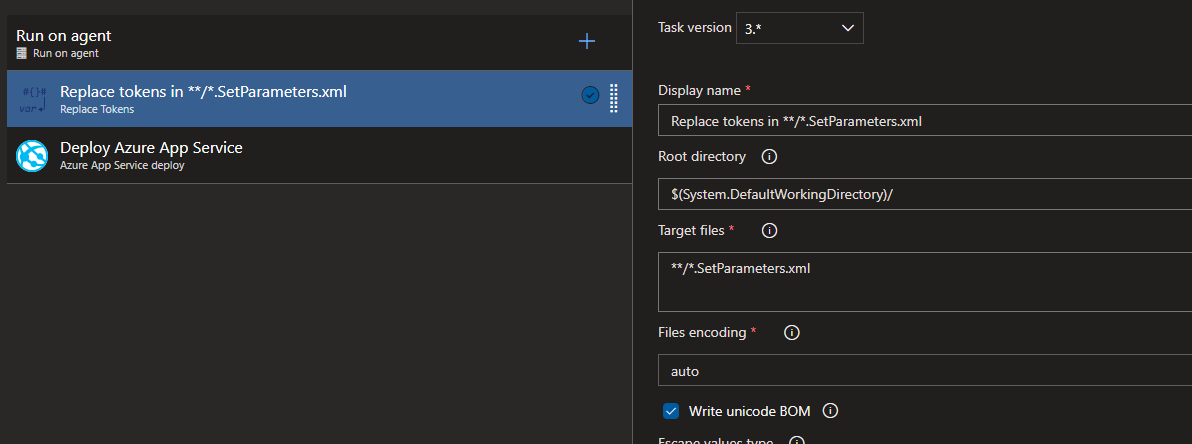This screenshot has height=444, width=1192.
Task: Add a task to Run on agent
Action: 587,41
